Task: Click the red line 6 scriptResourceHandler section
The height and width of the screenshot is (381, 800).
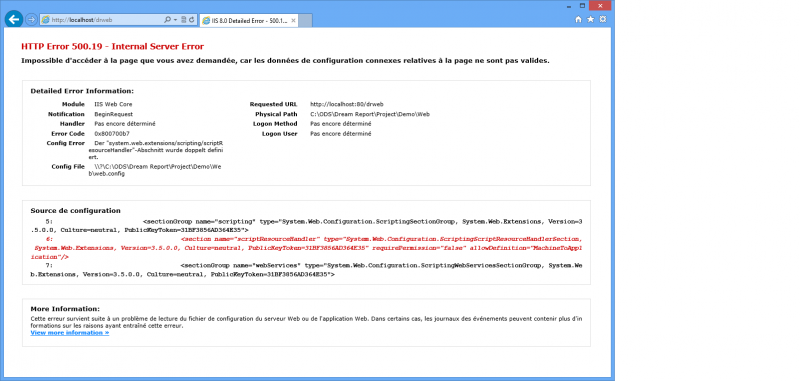Action: pyautogui.click(x=306, y=248)
